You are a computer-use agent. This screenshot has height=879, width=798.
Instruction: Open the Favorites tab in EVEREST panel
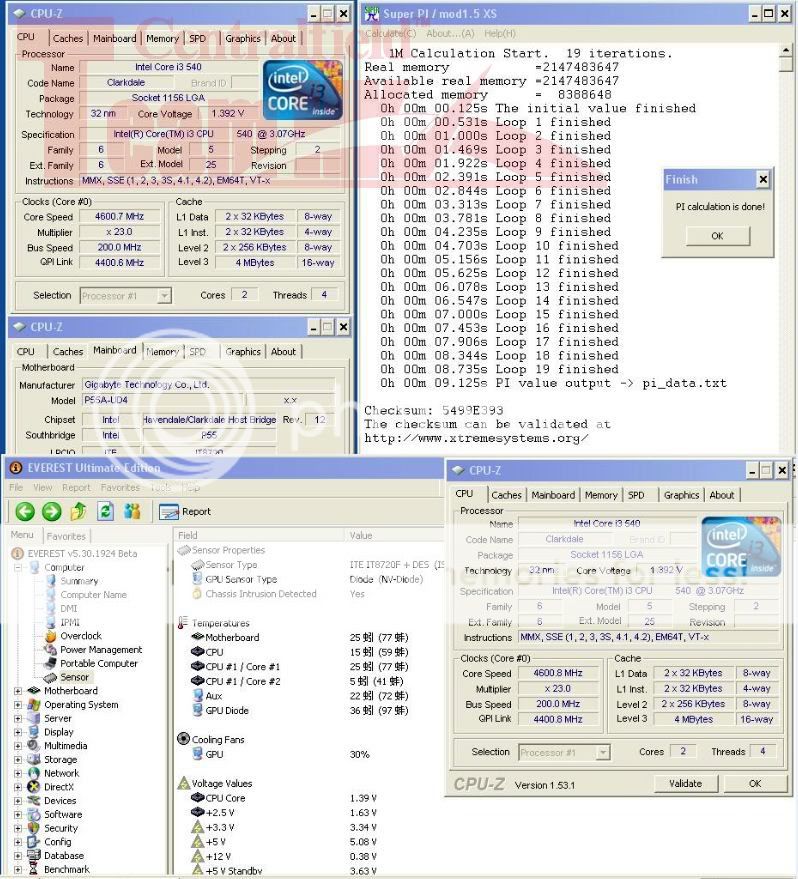click(66, 536)
